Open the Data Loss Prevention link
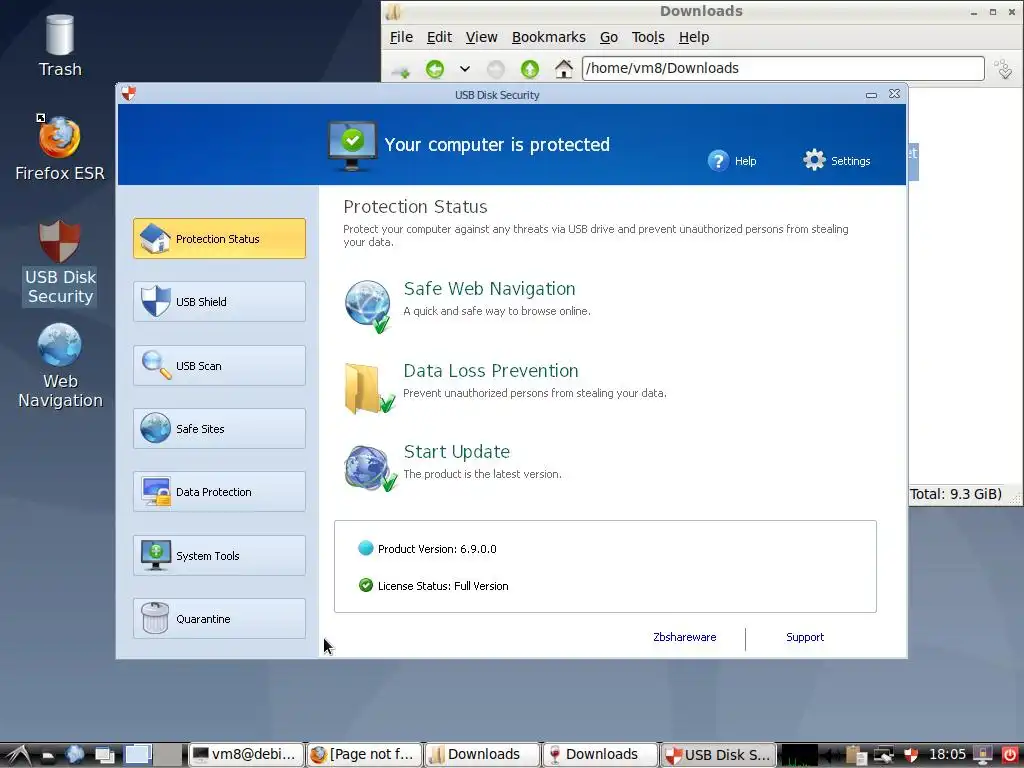1024x768 pixels. [490, 371]
